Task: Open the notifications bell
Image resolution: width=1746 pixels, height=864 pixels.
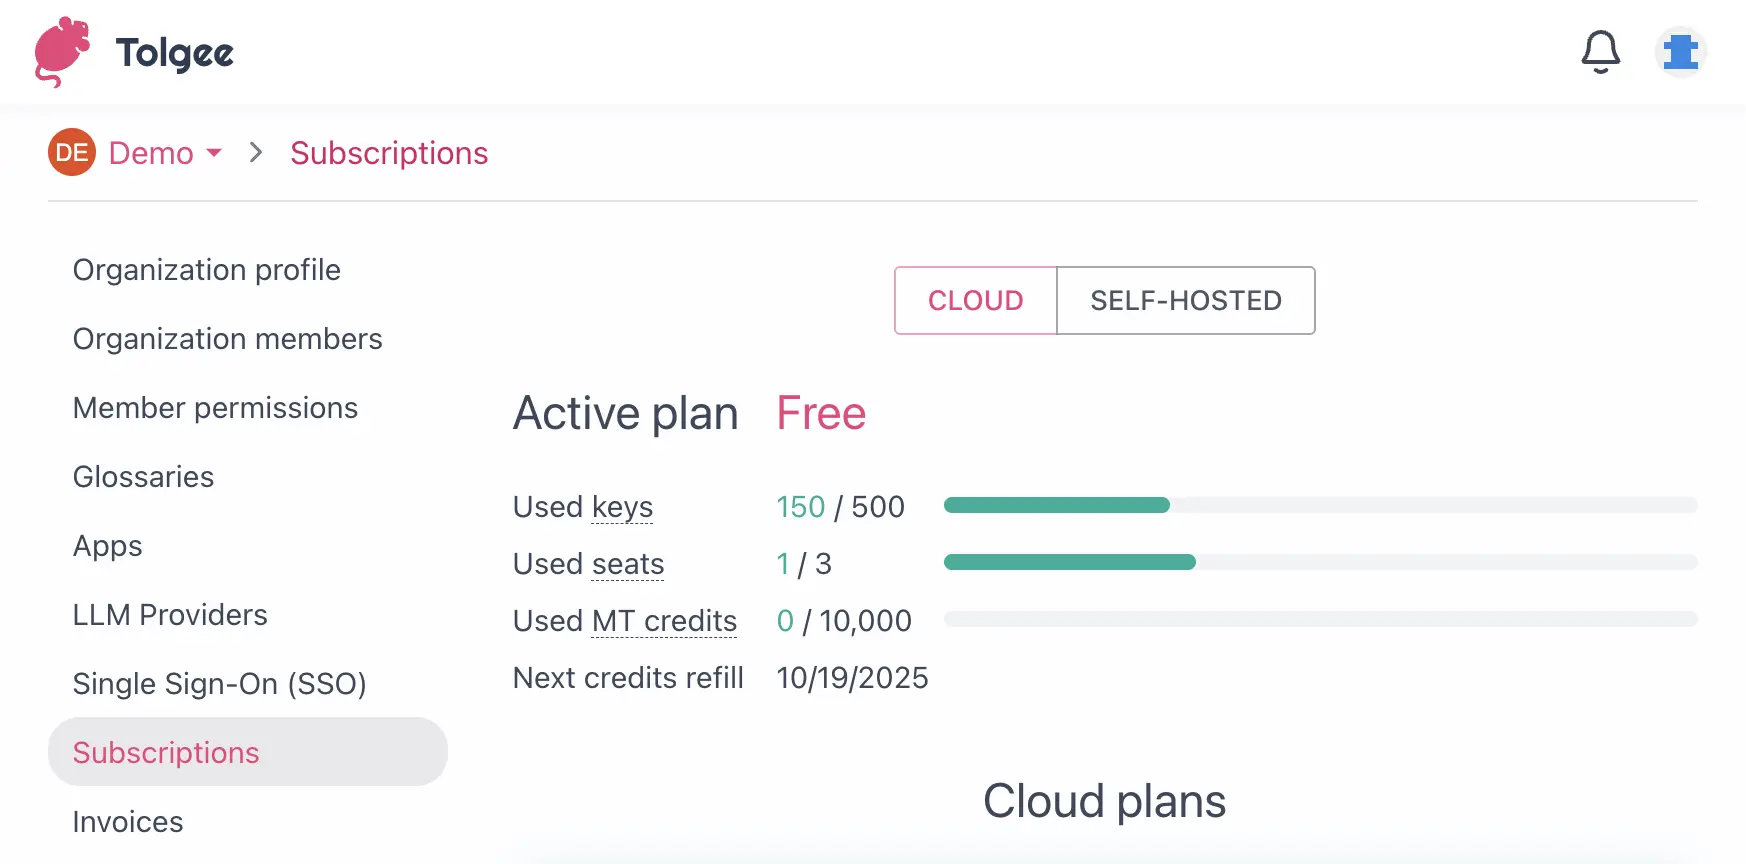Action: 1601,52
